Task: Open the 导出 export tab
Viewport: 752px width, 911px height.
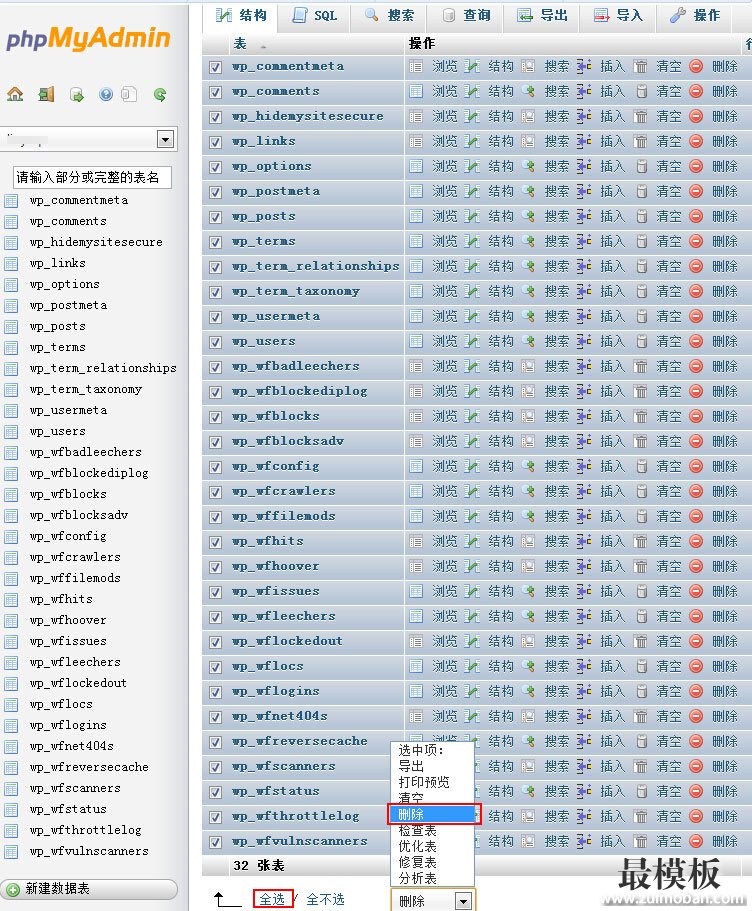Action: [542, 16]
